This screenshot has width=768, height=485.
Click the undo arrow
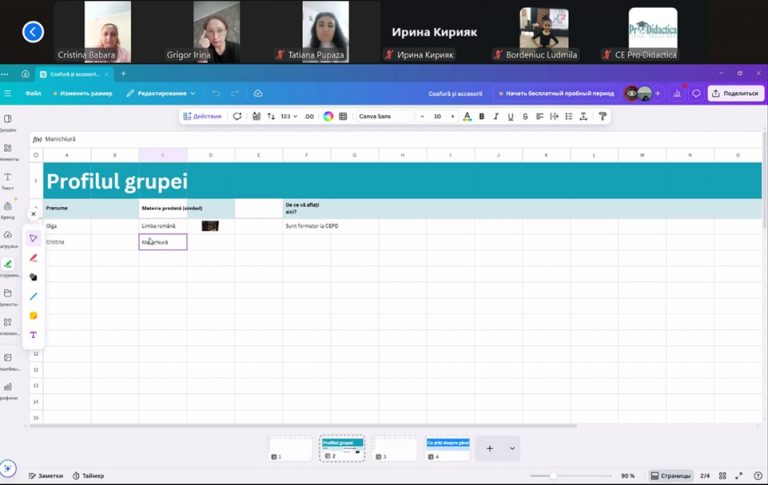(x=215, y=93)
